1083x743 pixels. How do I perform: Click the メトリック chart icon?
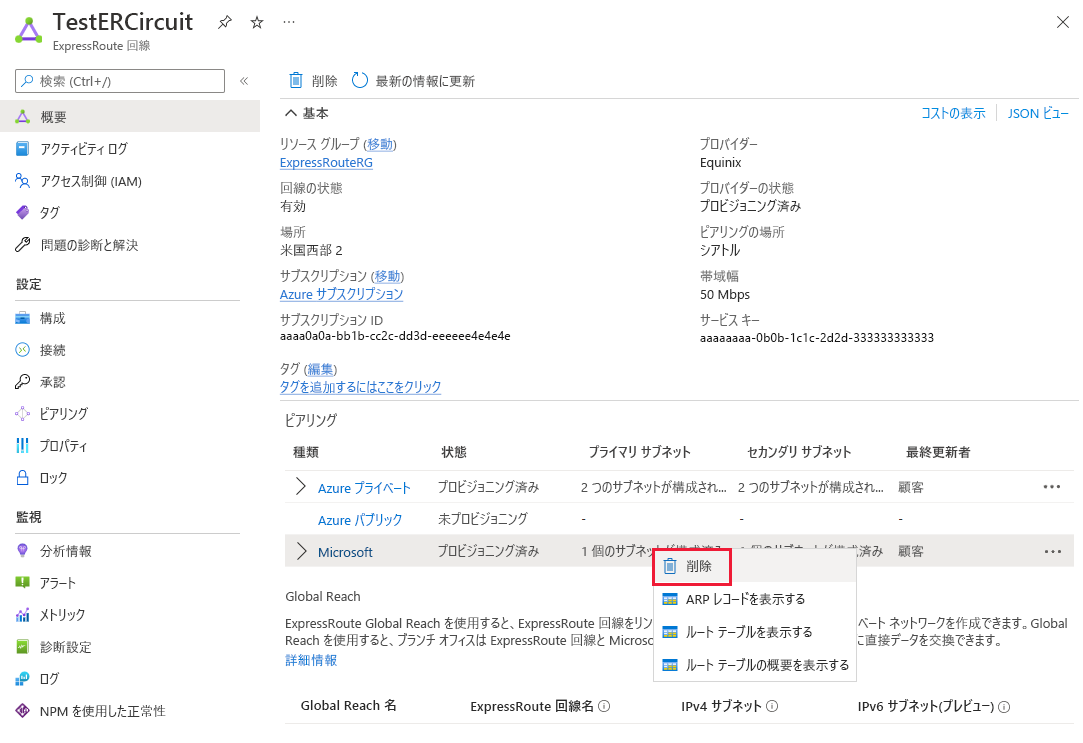(23, 615)
